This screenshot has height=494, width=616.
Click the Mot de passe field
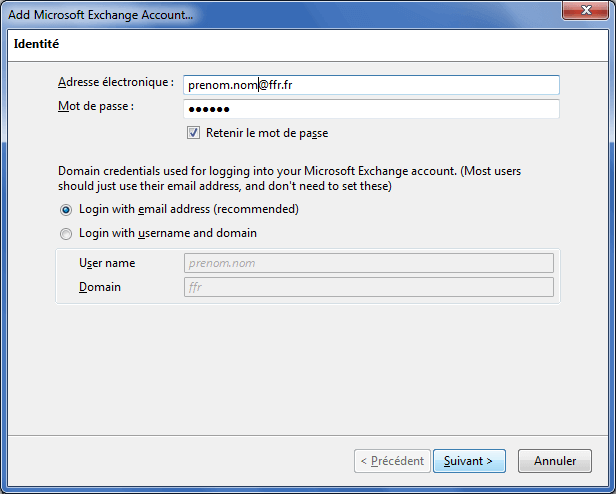(371, 109)
